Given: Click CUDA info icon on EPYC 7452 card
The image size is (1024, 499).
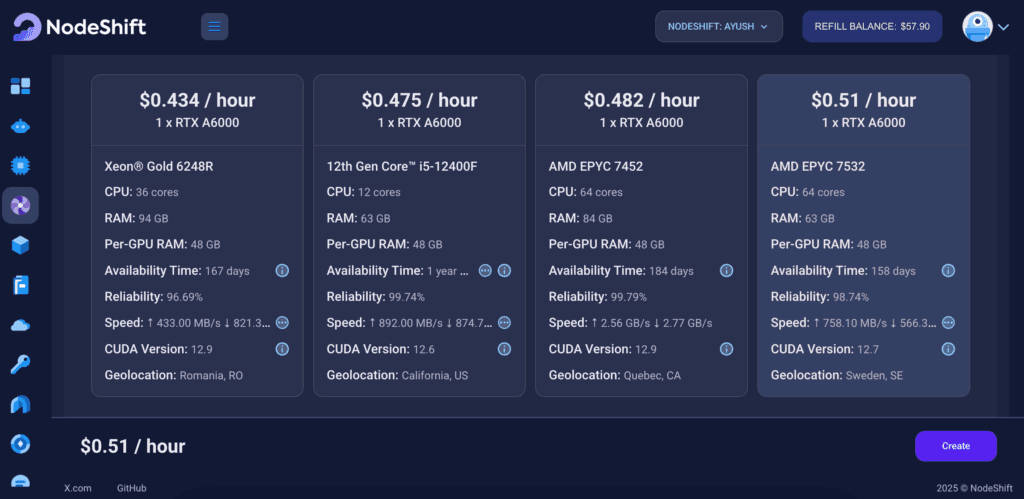Looking at the screenshot, I should click(x=726, y=349).
